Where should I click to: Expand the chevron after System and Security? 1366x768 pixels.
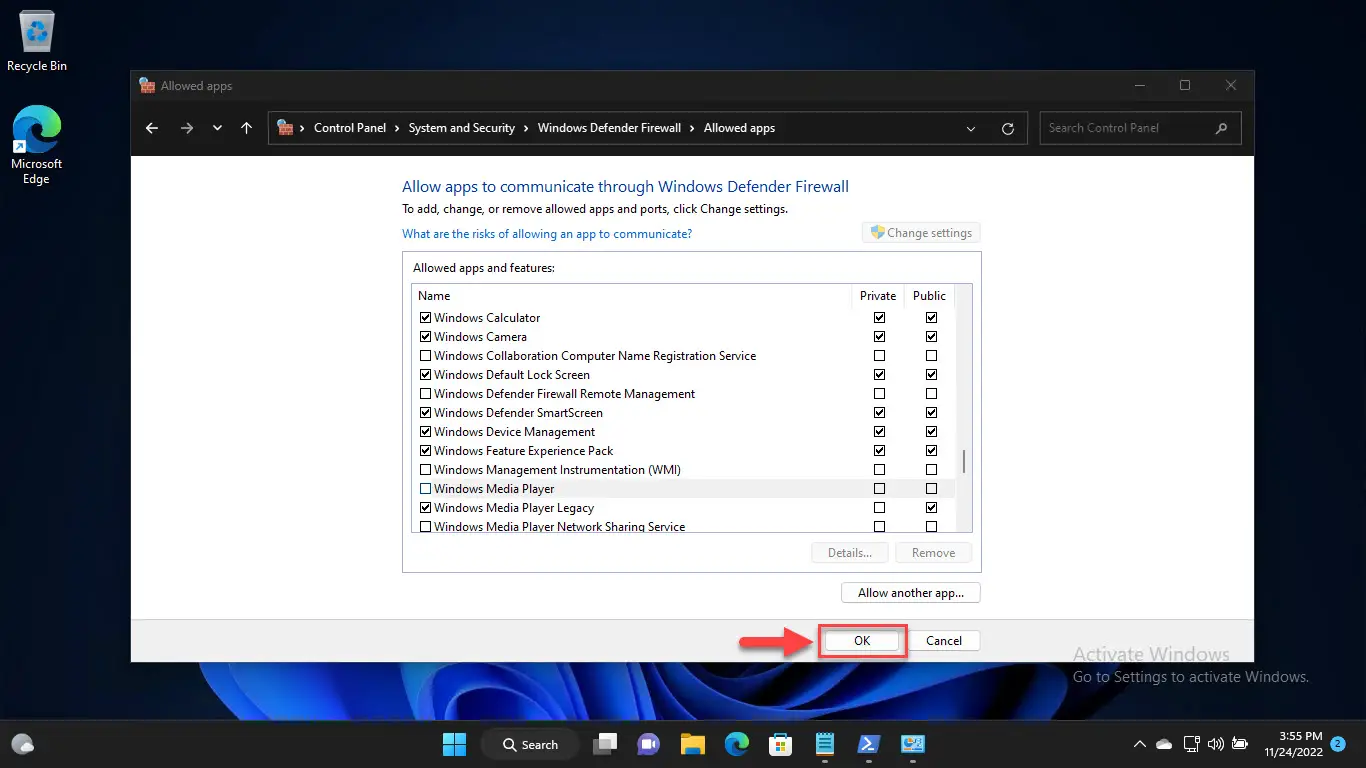(x=527, y=128)
